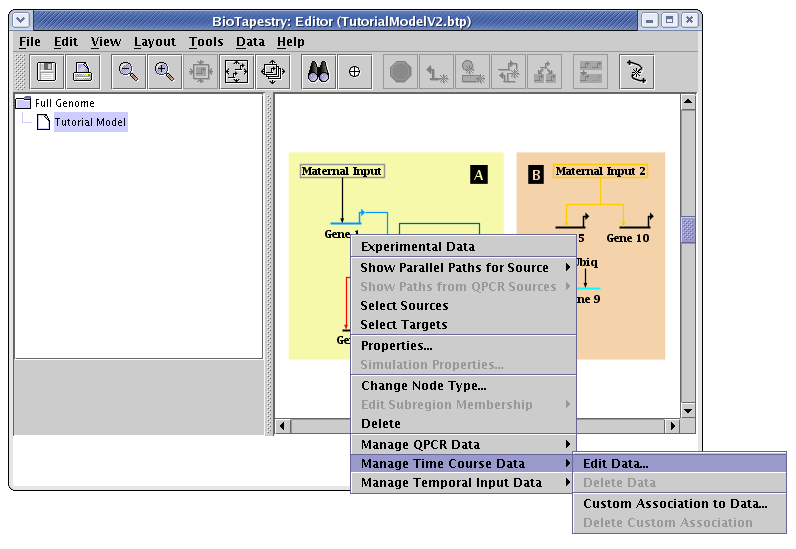Choose Properties... from the context menu
796x549 pixels.
click(x=396, y=346)
